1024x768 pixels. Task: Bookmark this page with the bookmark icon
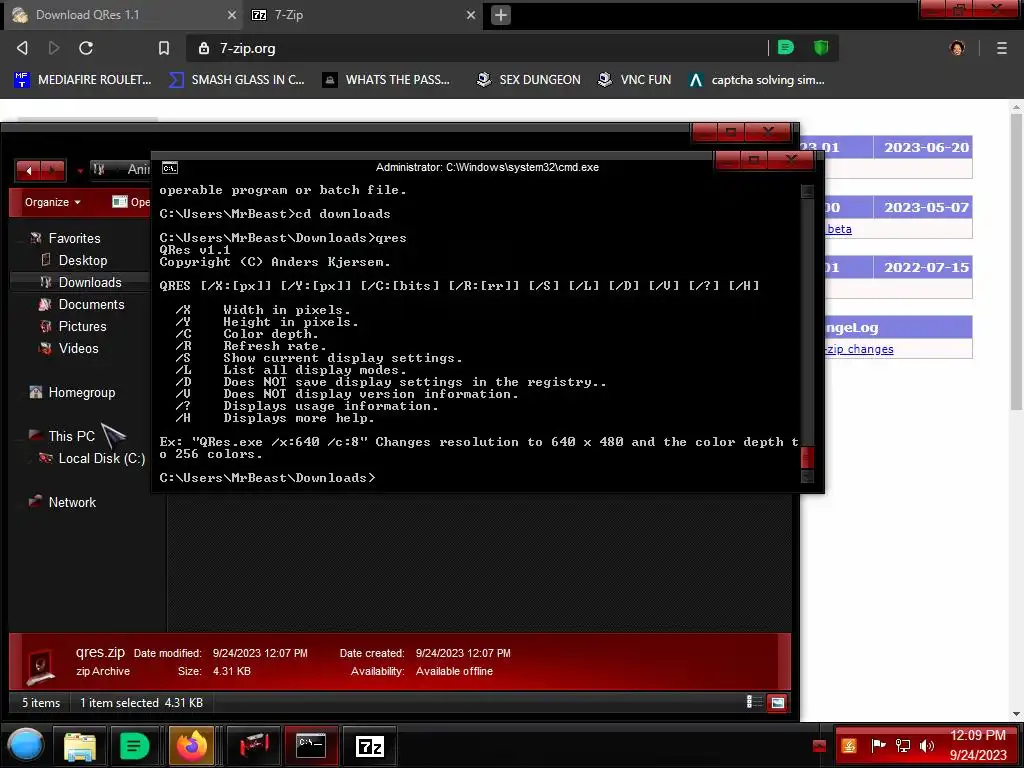pyautogui.click(x=164, y=48)
